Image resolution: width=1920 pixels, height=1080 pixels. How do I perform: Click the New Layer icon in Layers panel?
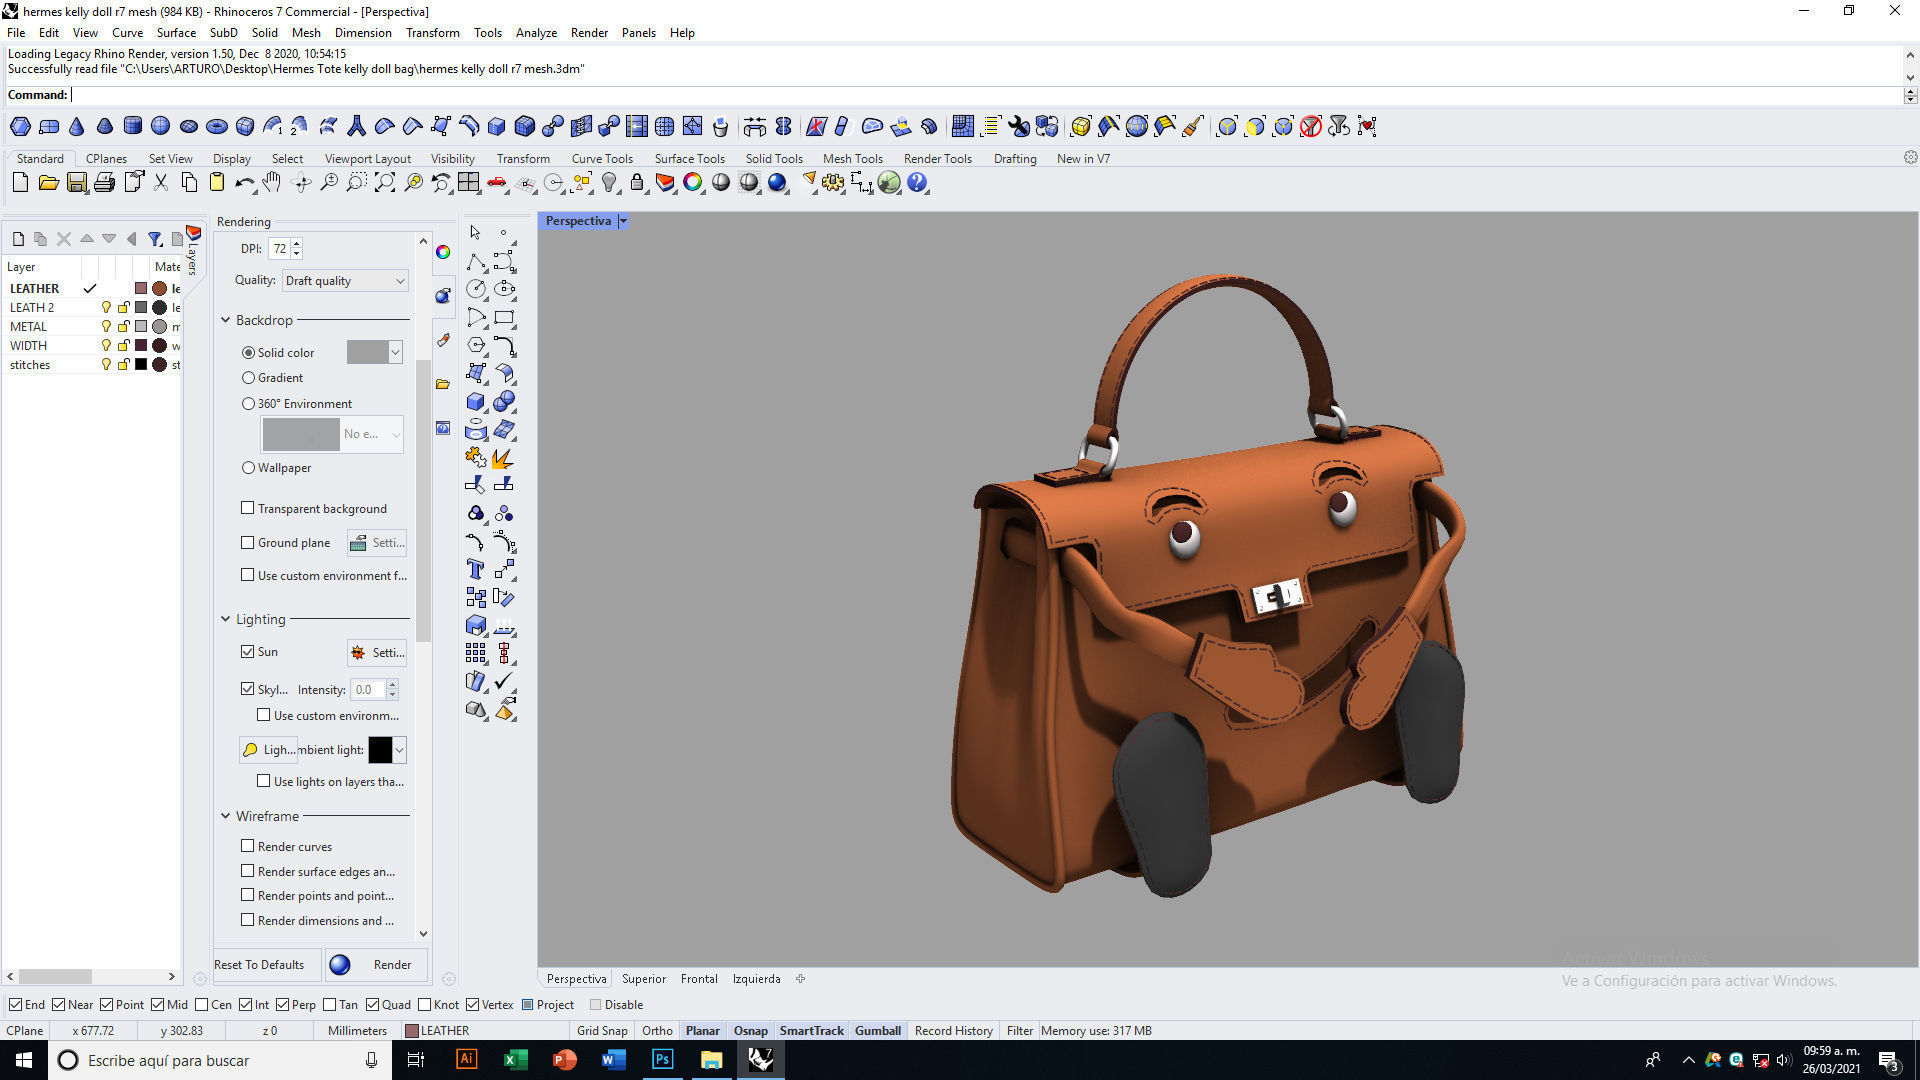pos(18,239)
